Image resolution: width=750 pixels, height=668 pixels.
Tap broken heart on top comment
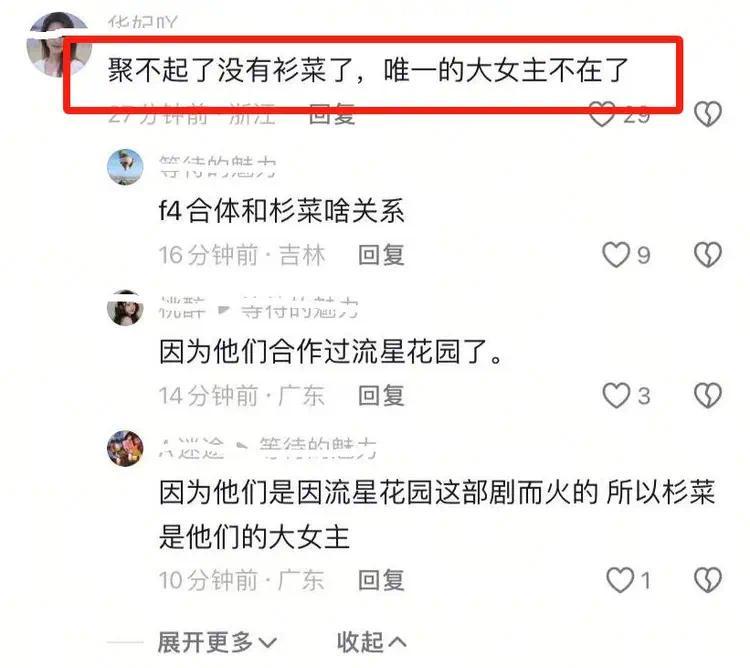(707, 114)
